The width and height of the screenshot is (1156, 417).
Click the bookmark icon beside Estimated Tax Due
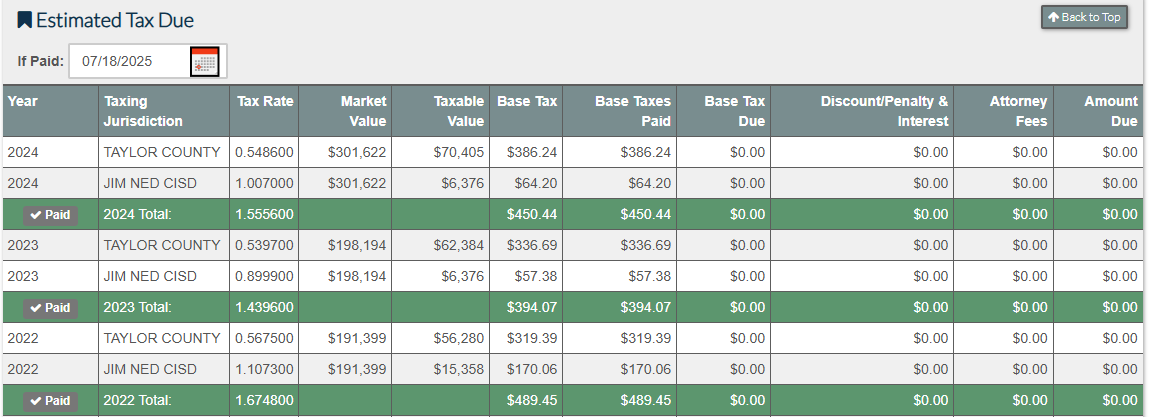coord(25,20)
